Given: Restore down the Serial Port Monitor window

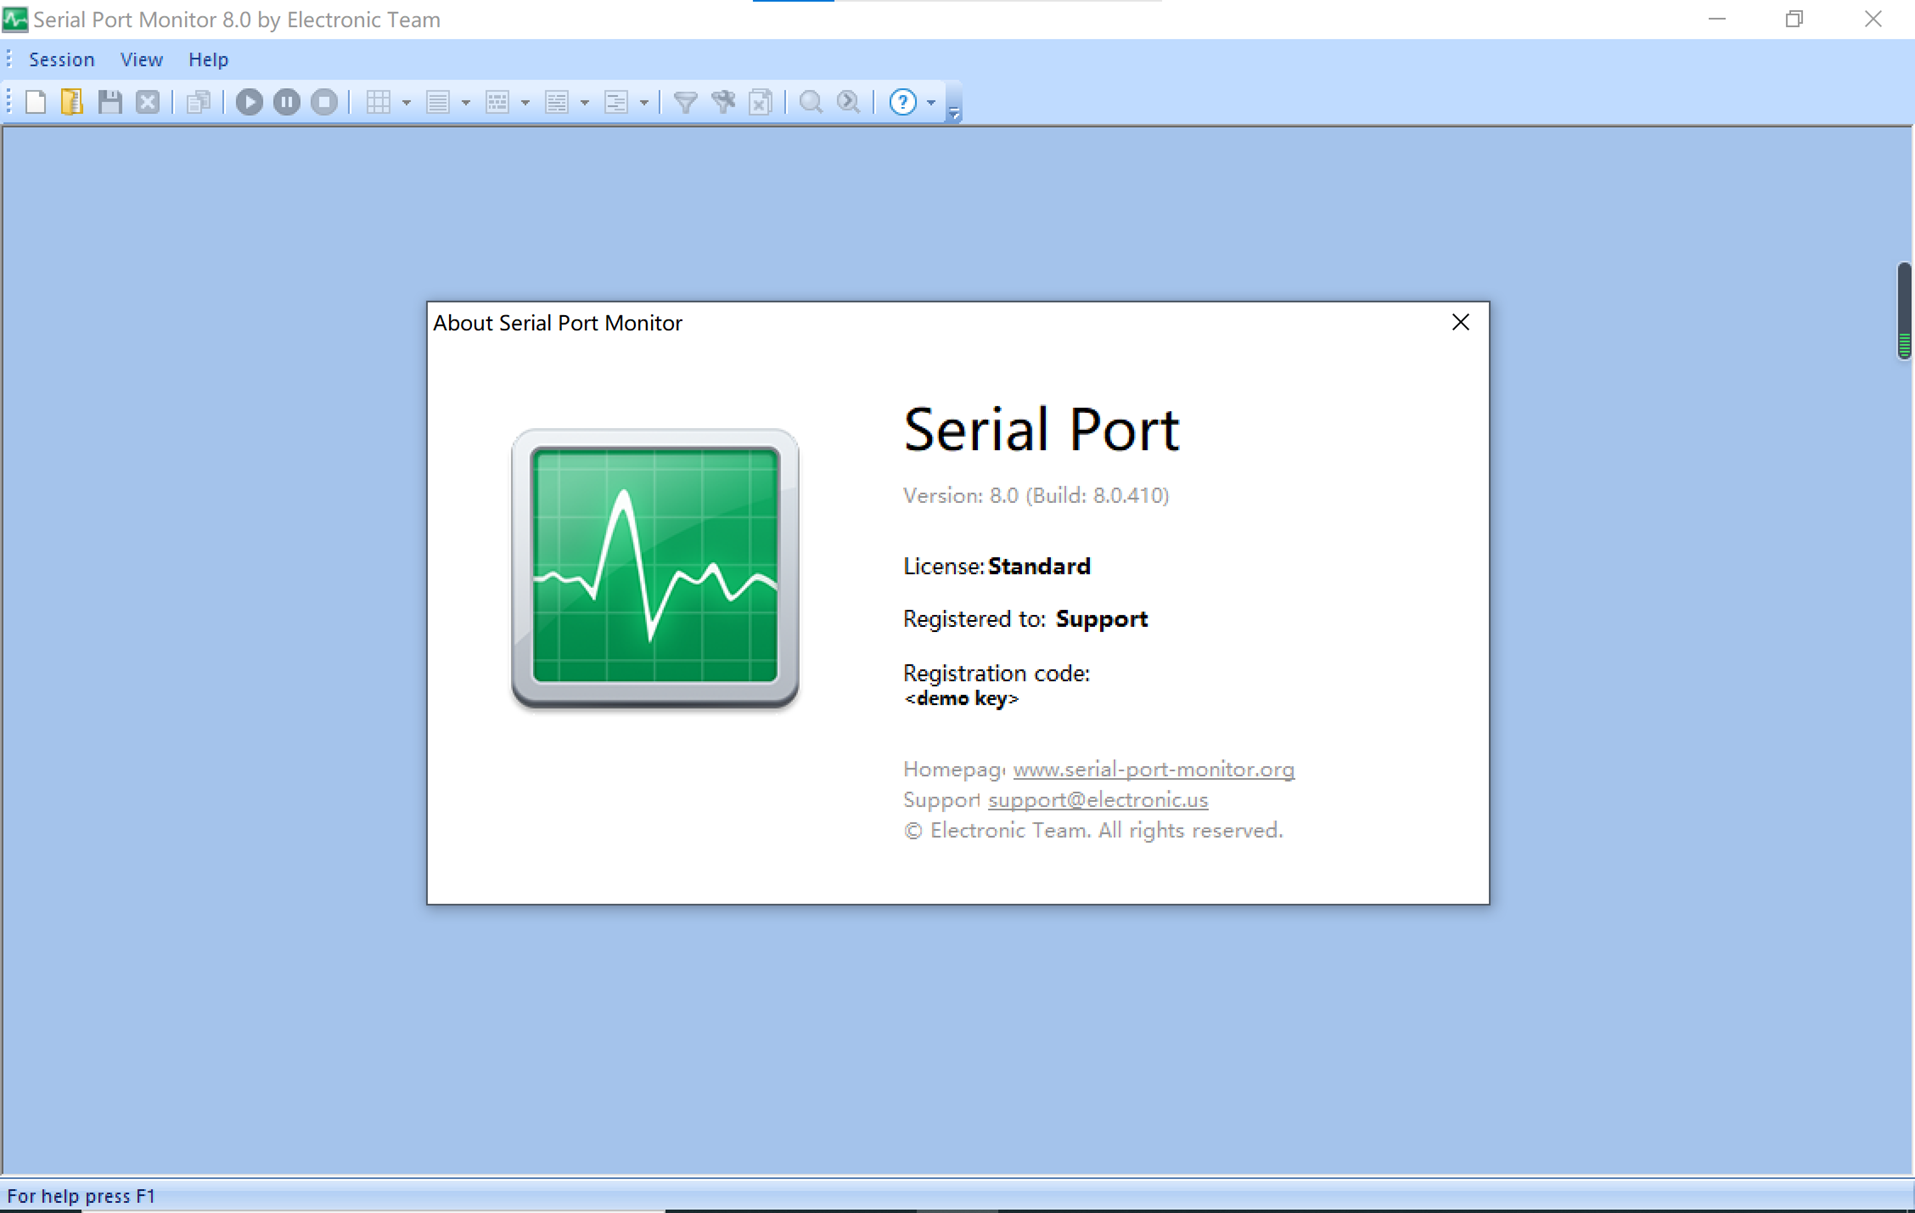Looking at the screenshot, I should 1794,19.
